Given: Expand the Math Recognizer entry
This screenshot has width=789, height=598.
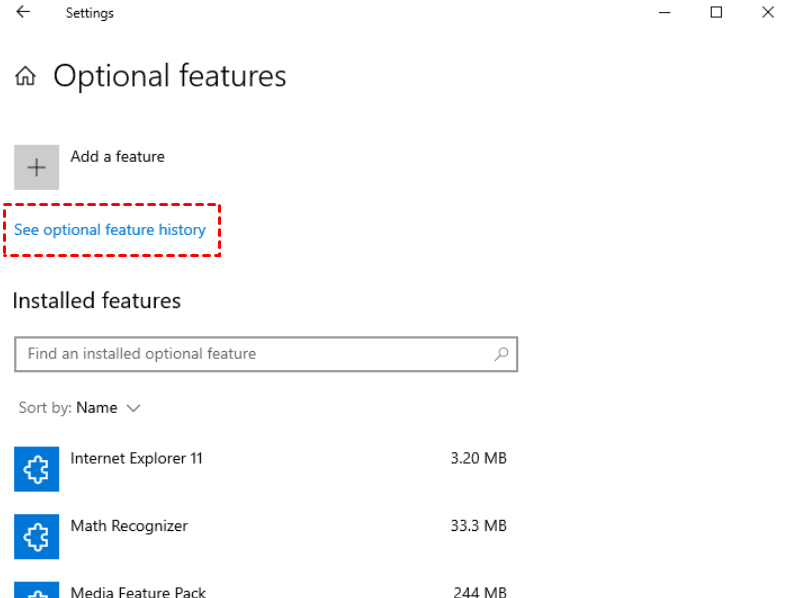Looking at the screenshot, I should pos(129,526).
